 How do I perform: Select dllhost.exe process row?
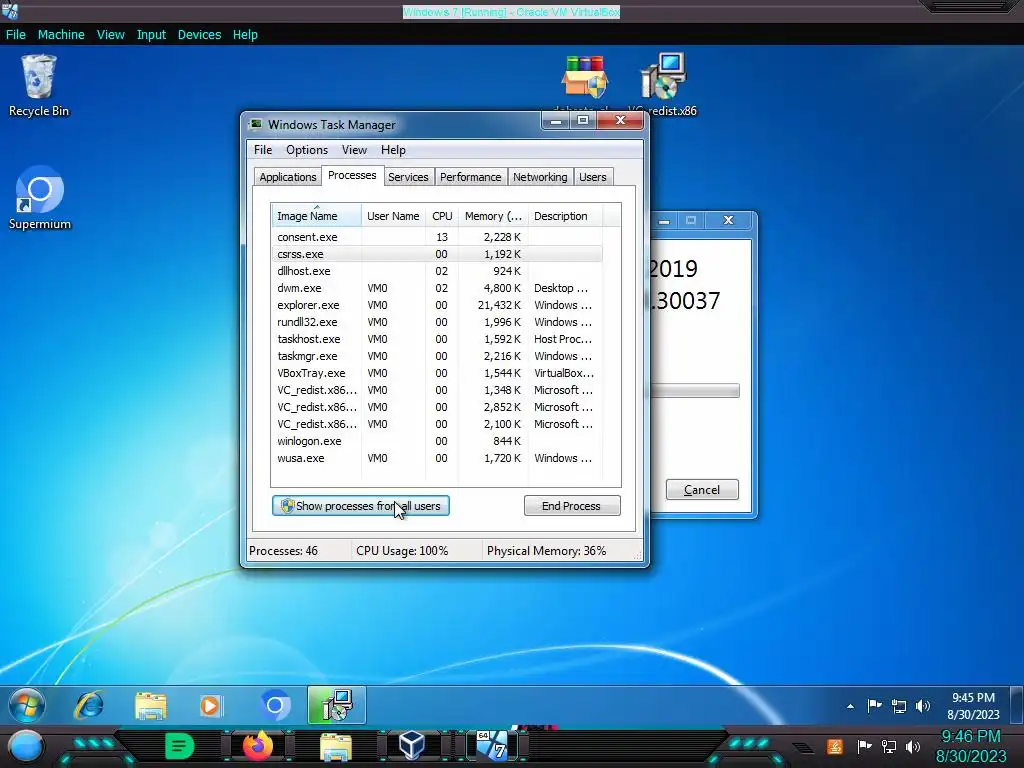coord(436,271)
